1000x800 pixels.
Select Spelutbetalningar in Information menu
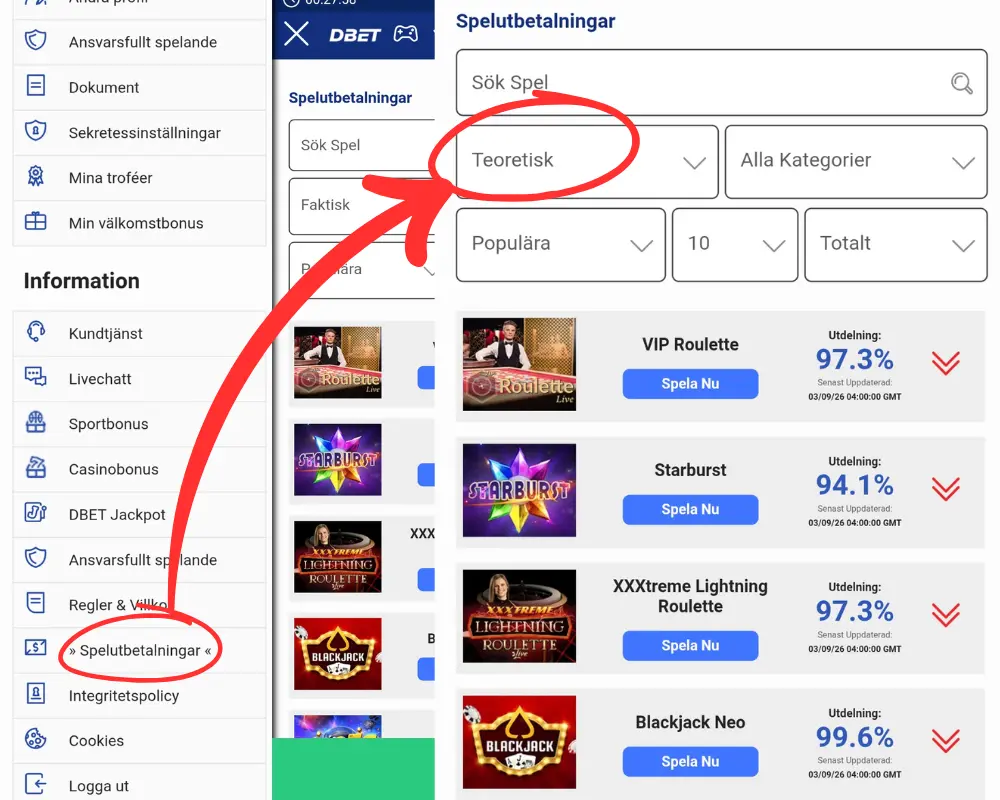139,650
